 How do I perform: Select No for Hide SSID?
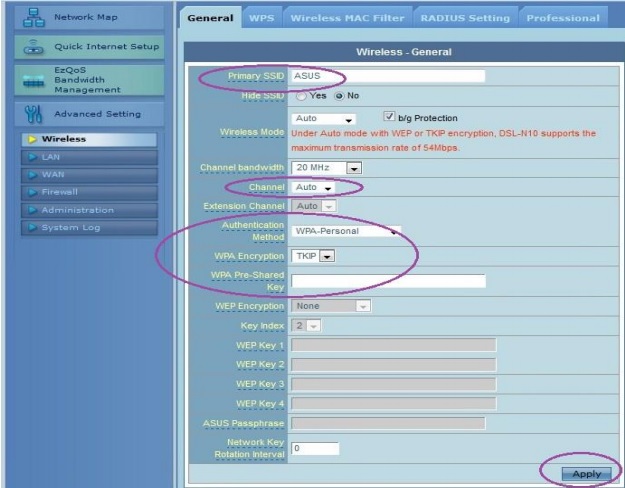point(339,96)
